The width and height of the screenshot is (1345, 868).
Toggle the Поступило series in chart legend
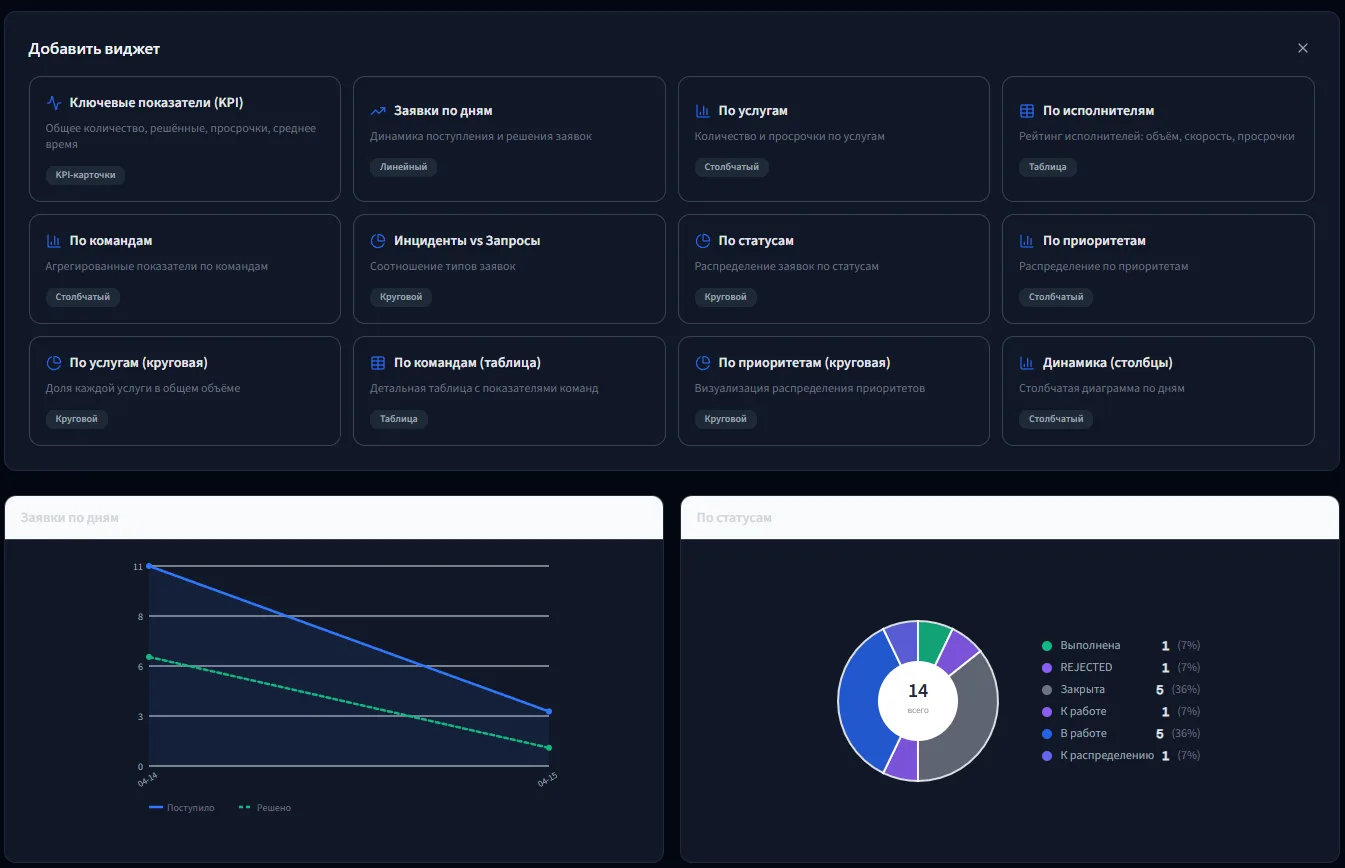(182, 807)
